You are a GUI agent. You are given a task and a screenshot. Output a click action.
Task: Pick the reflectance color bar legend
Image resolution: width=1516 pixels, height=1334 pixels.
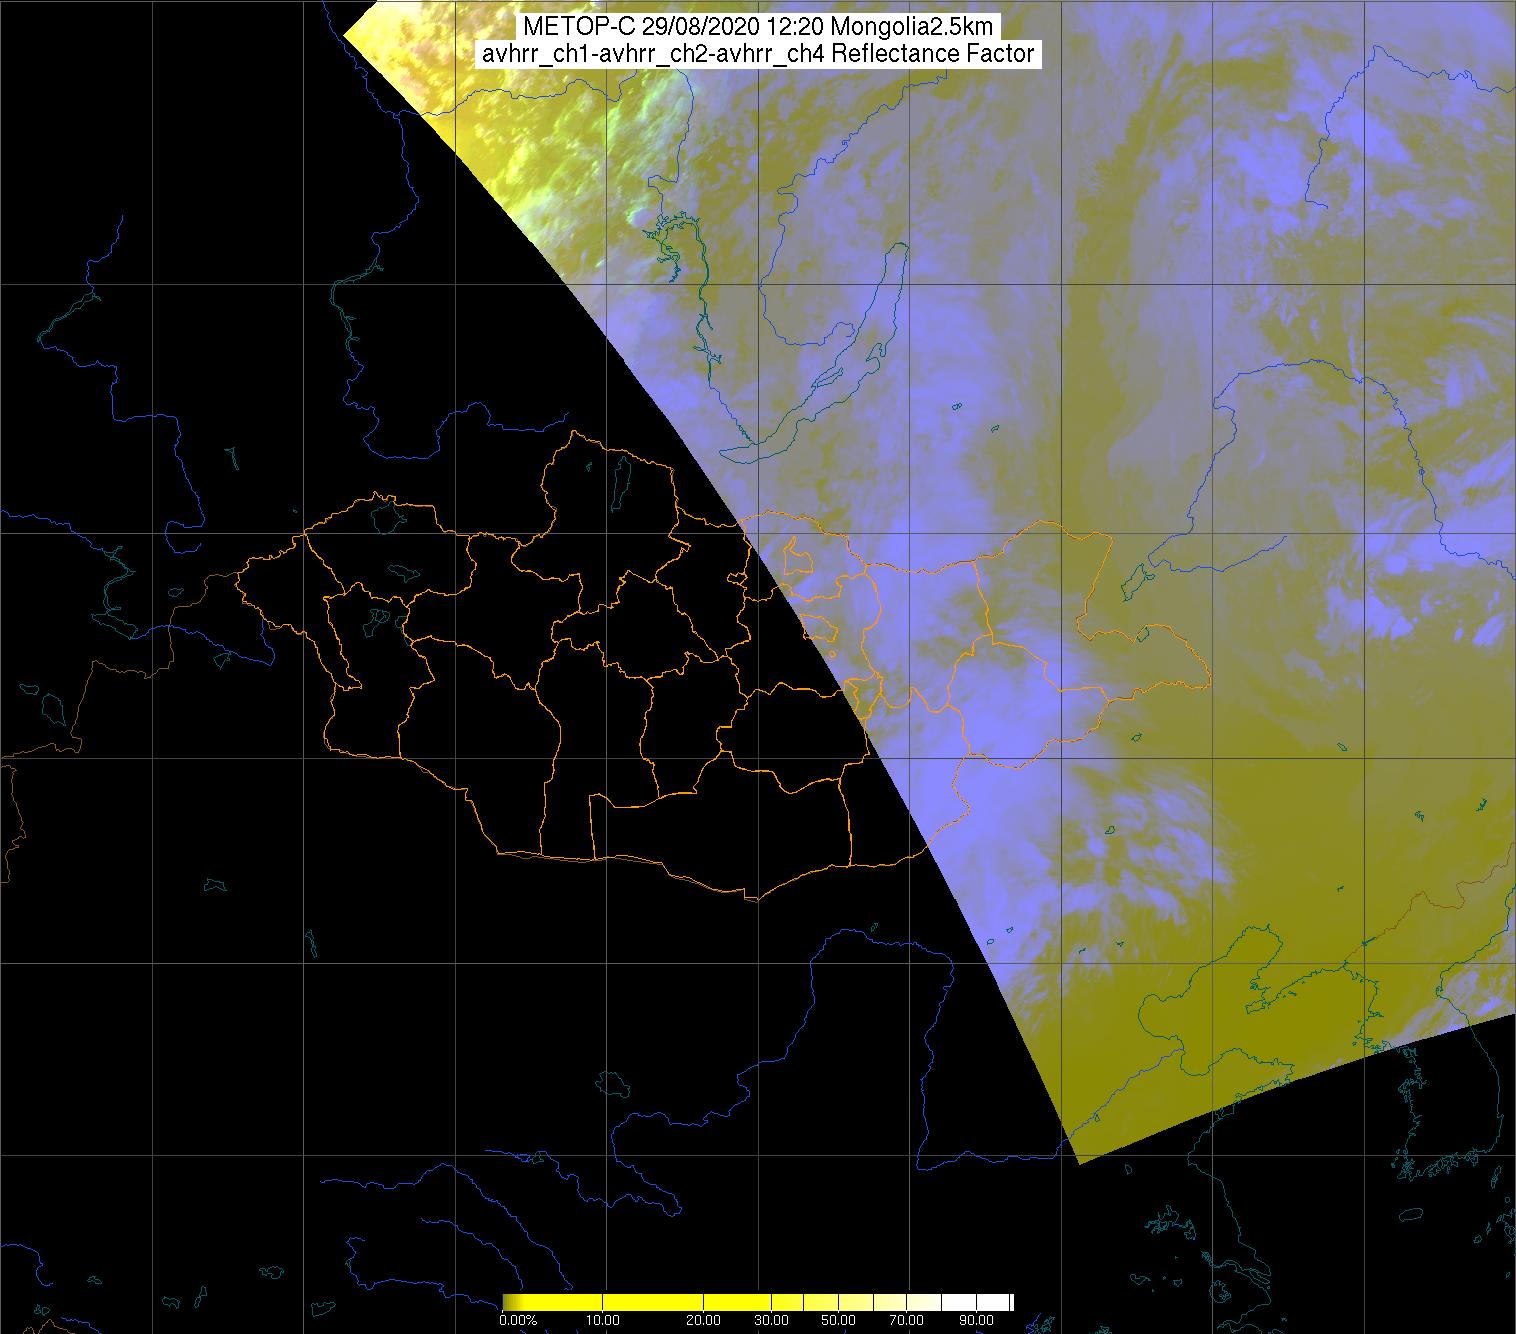758,1302
